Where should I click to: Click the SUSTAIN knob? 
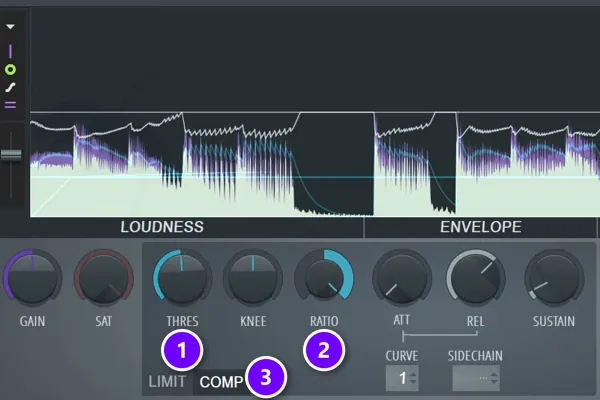point(554,278)
